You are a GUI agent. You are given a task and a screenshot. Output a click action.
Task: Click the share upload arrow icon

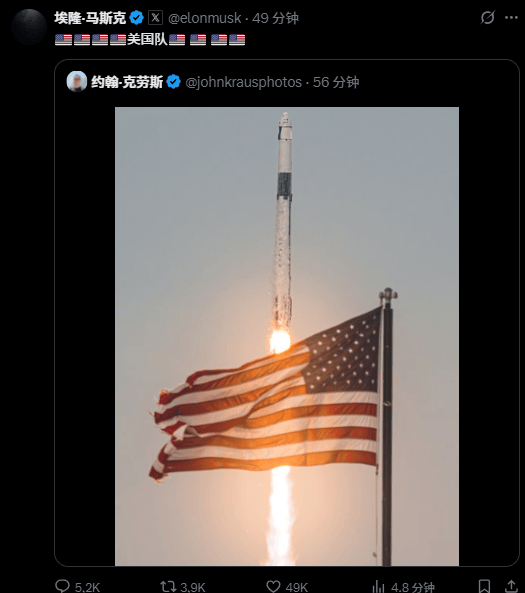(511, 587)
